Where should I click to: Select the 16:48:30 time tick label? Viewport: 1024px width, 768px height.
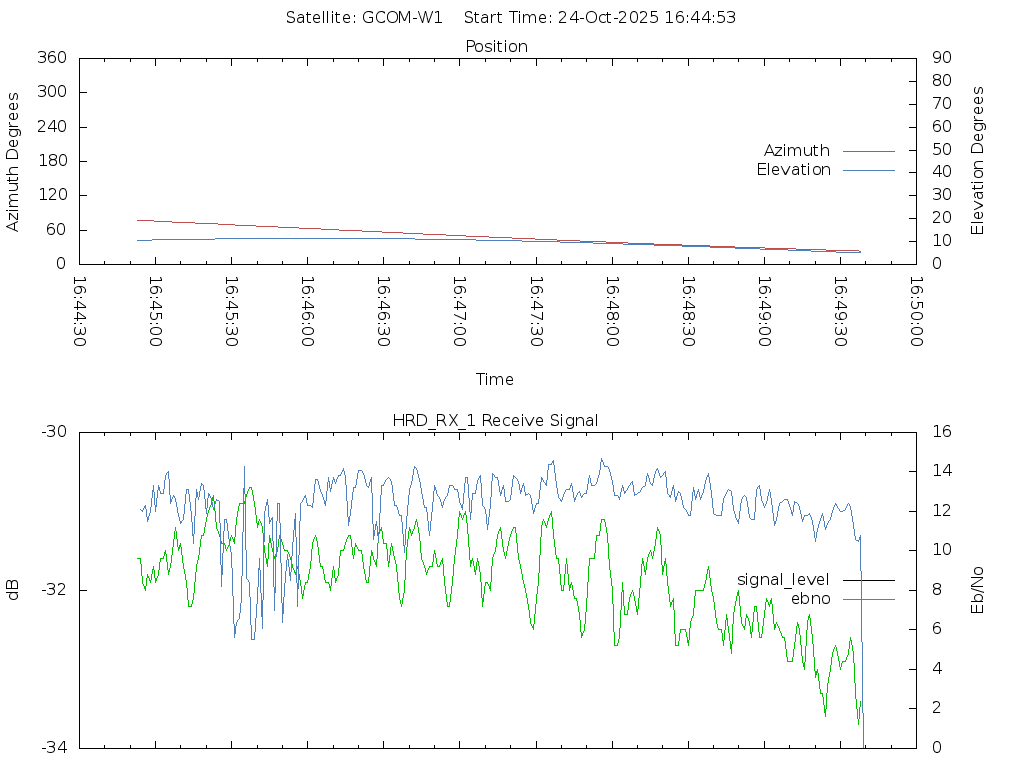[687, 311]
